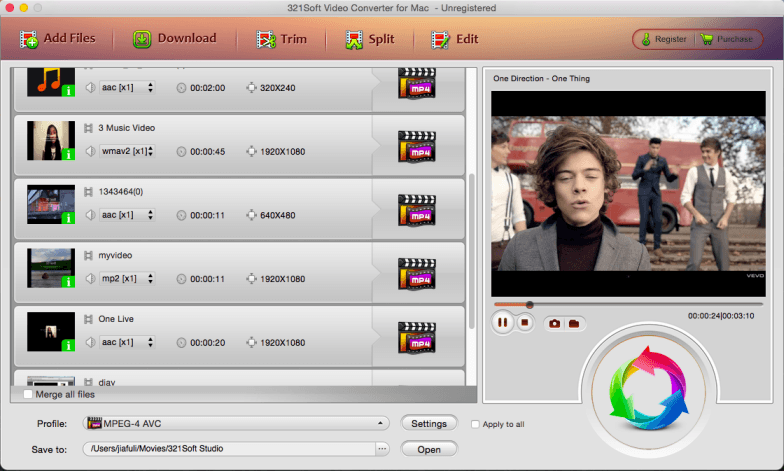
Task: Open audio track dropdown of 3 Music Video
Action: 127,151
